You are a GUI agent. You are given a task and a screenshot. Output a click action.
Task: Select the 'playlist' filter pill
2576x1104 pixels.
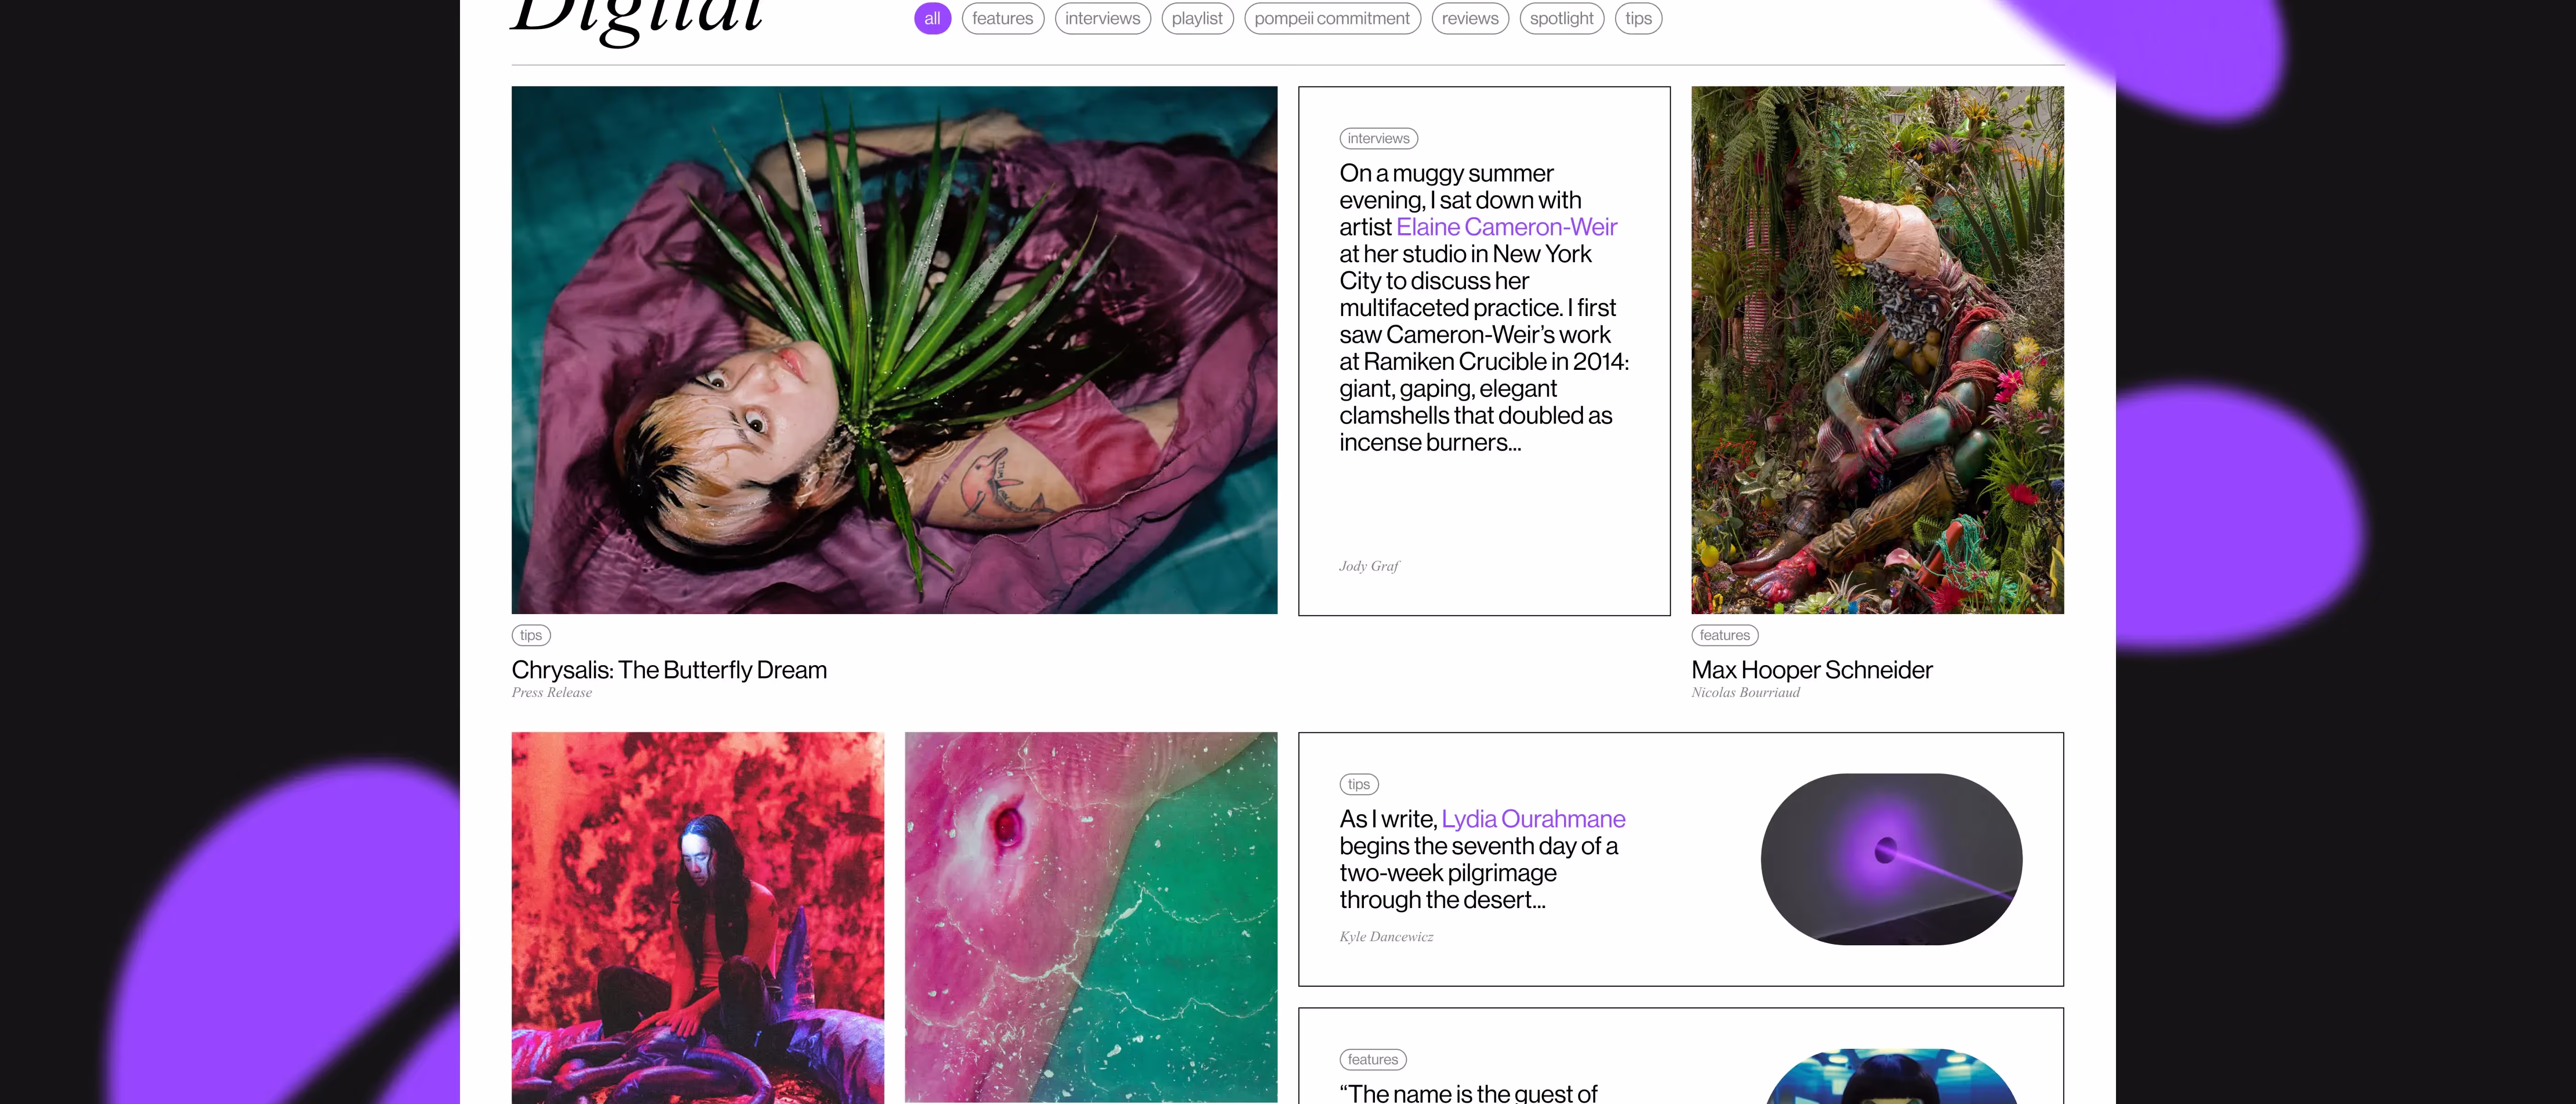1196,19
